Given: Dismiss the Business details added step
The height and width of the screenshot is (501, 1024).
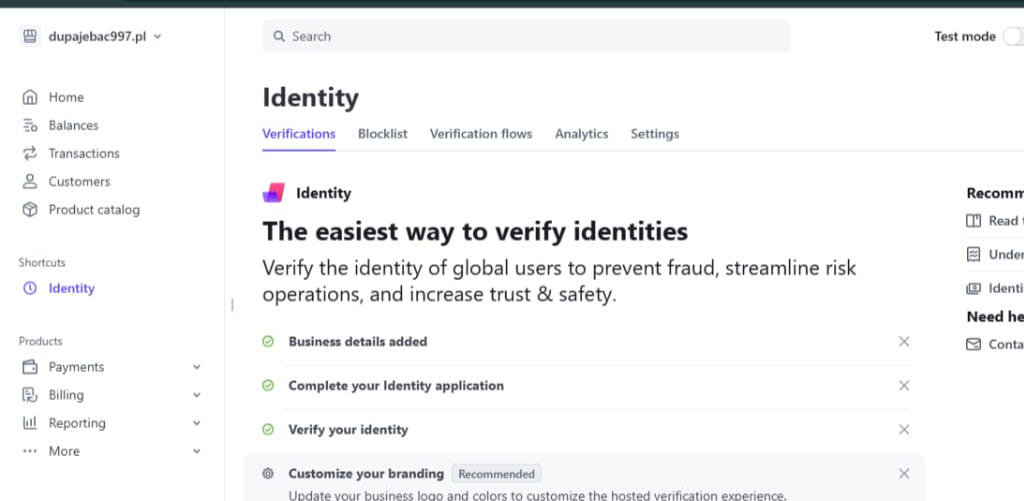Looking at the screenshot, I should 904,342.
